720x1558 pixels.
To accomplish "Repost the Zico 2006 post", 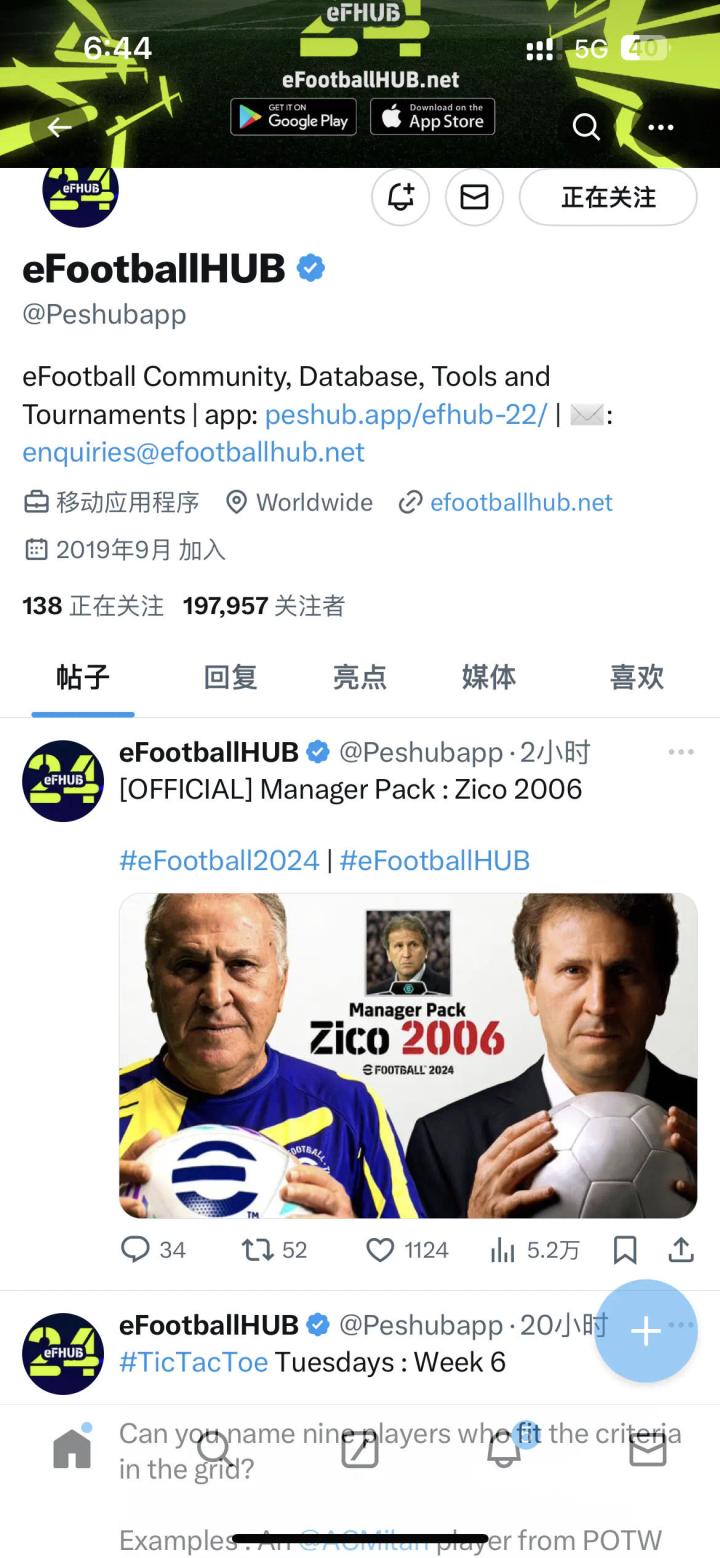I will [275, 1249].
